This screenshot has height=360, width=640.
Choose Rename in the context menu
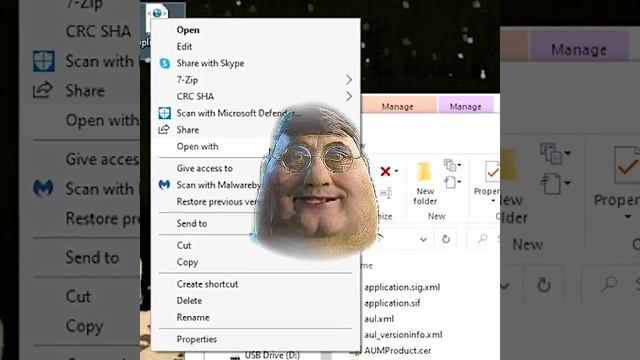click(x=193, y=318)
